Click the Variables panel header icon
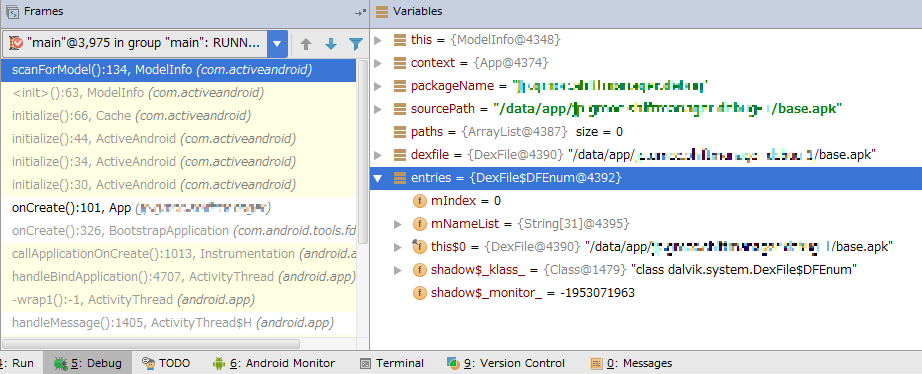This screenshot has height=374, width=922. click(382, 11)
